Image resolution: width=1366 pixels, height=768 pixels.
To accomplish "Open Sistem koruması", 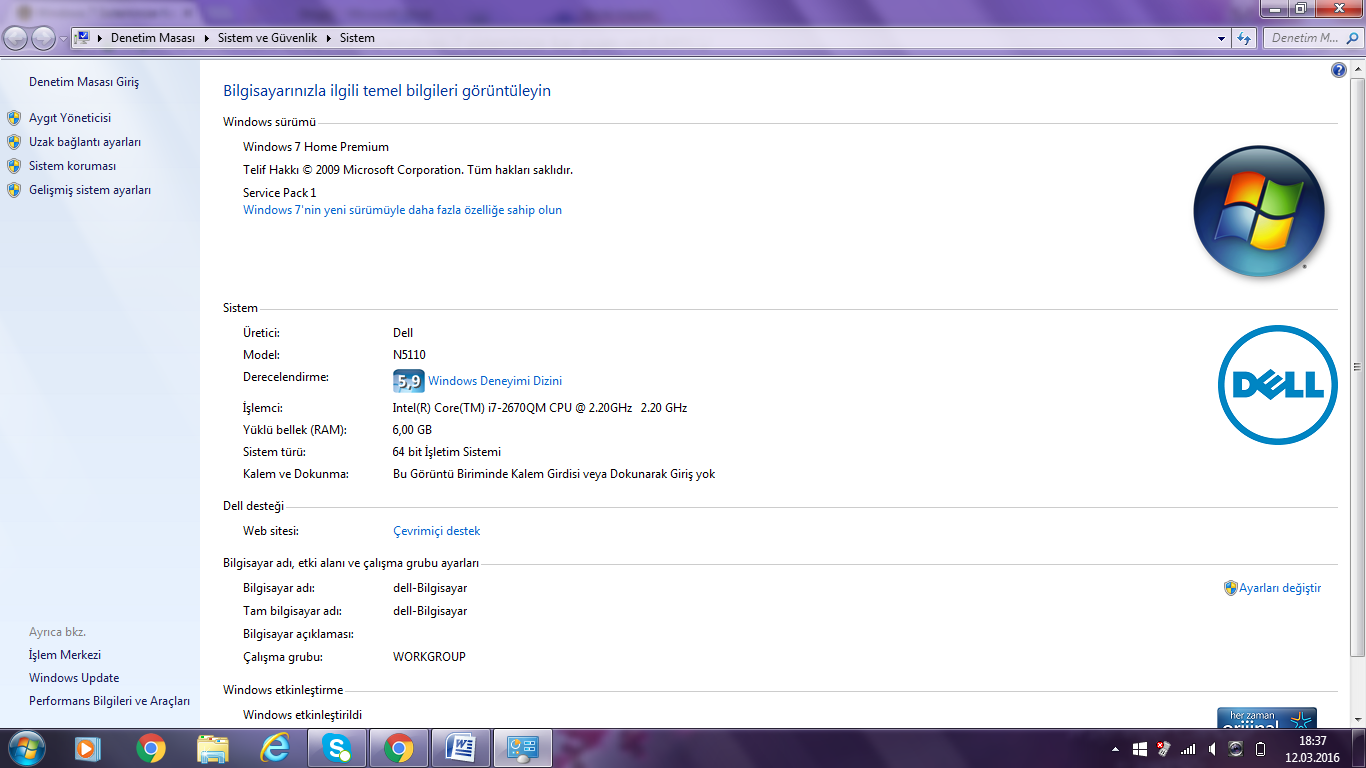I will [73, 166].
